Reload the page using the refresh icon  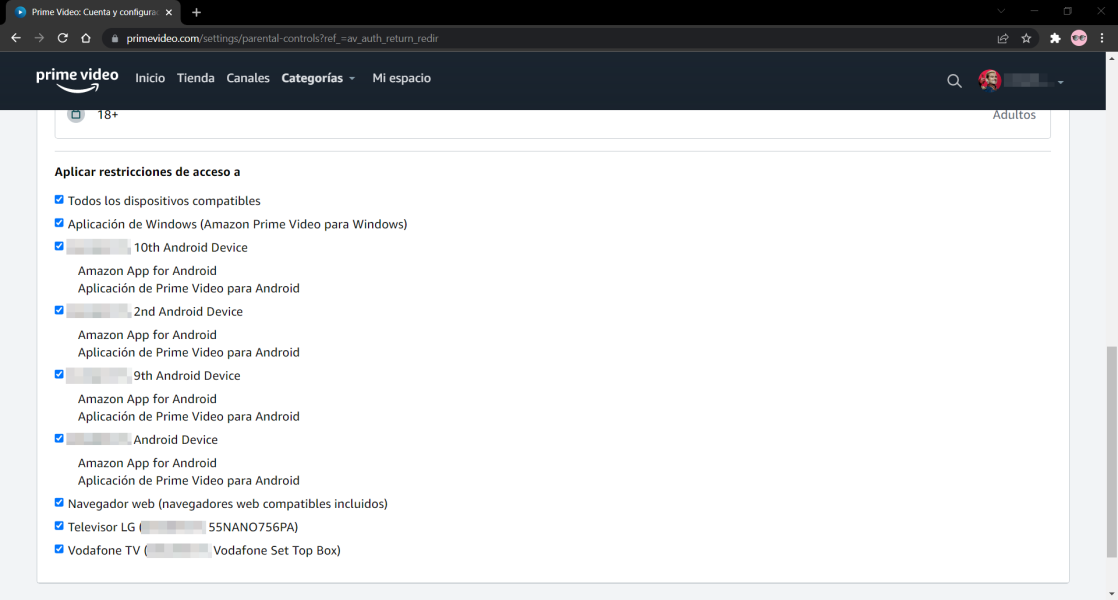(x=62, y=38)
